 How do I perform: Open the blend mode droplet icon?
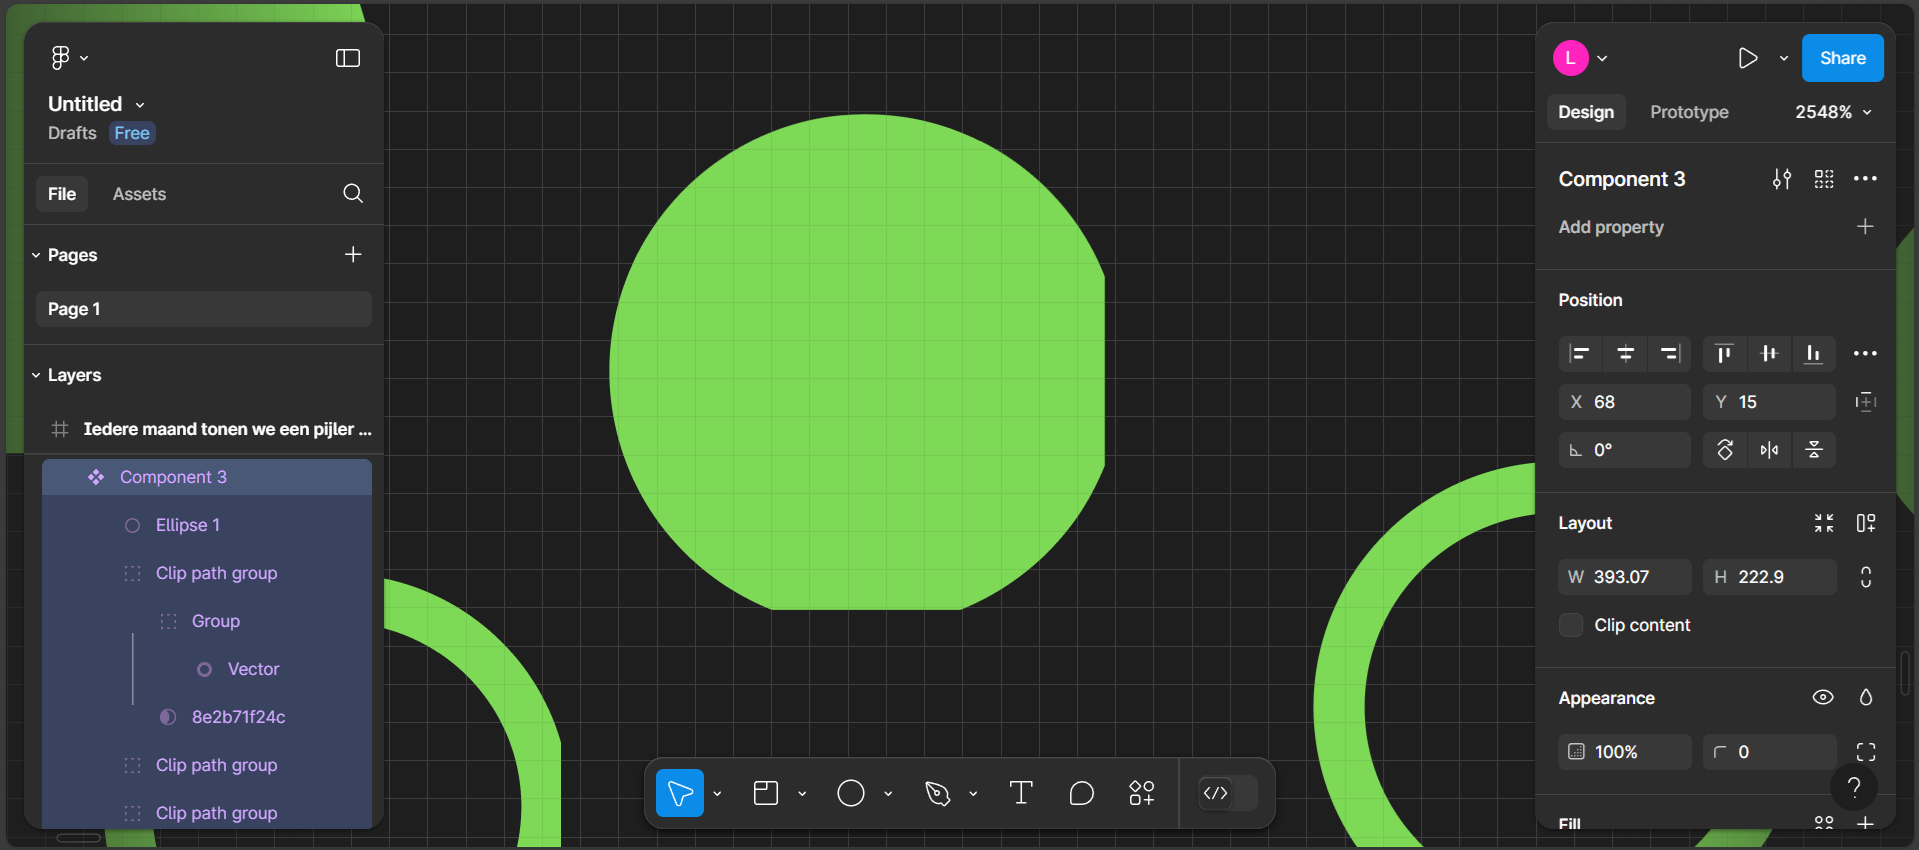click(x=1866, y=698)
